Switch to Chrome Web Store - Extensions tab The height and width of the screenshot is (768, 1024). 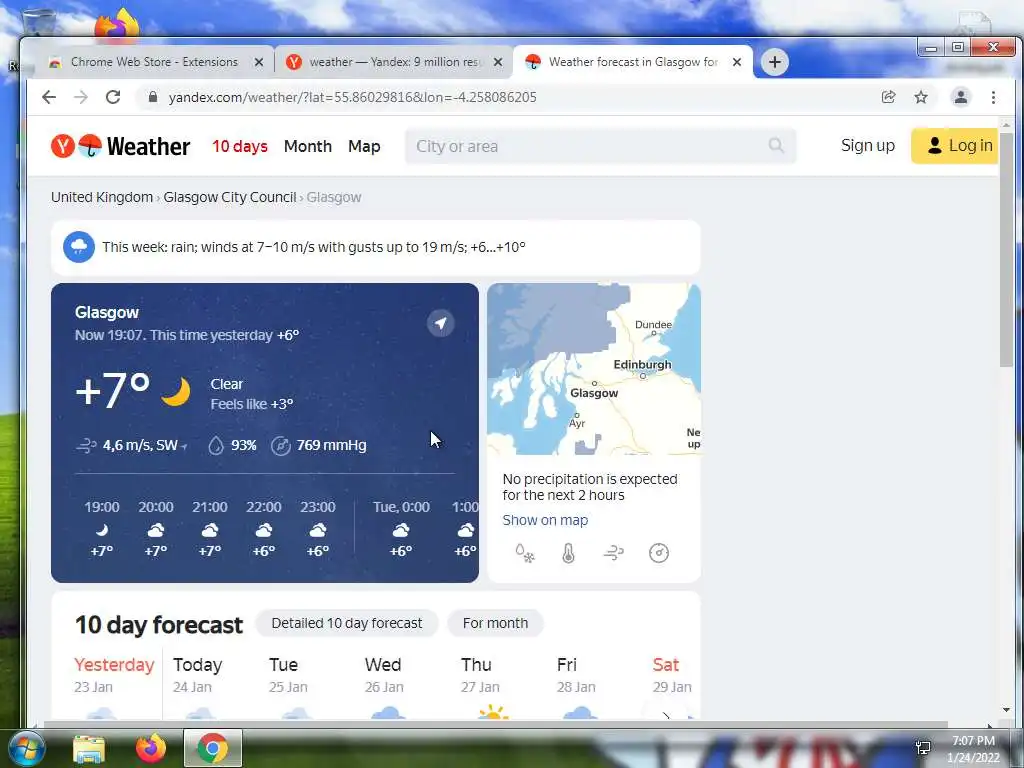click(154, 62)
